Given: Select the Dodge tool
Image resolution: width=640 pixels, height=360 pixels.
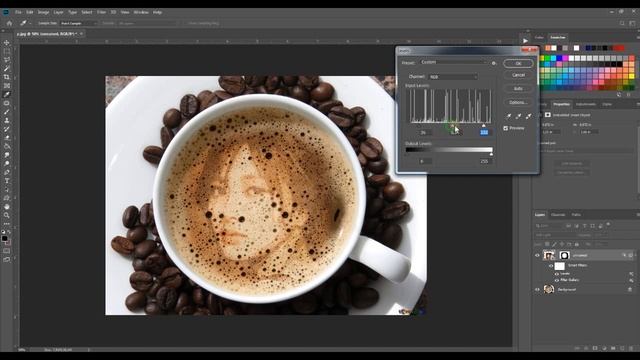Looking at the screenshot, I should [x=7, y=163].
